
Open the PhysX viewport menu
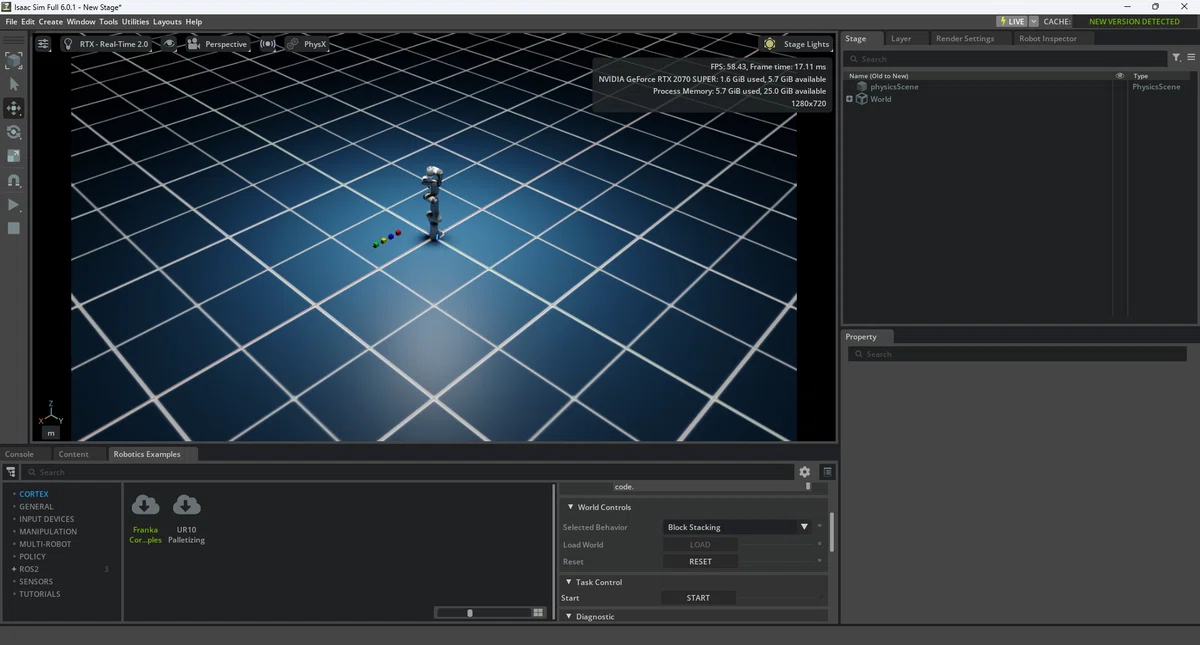point(307,44)
